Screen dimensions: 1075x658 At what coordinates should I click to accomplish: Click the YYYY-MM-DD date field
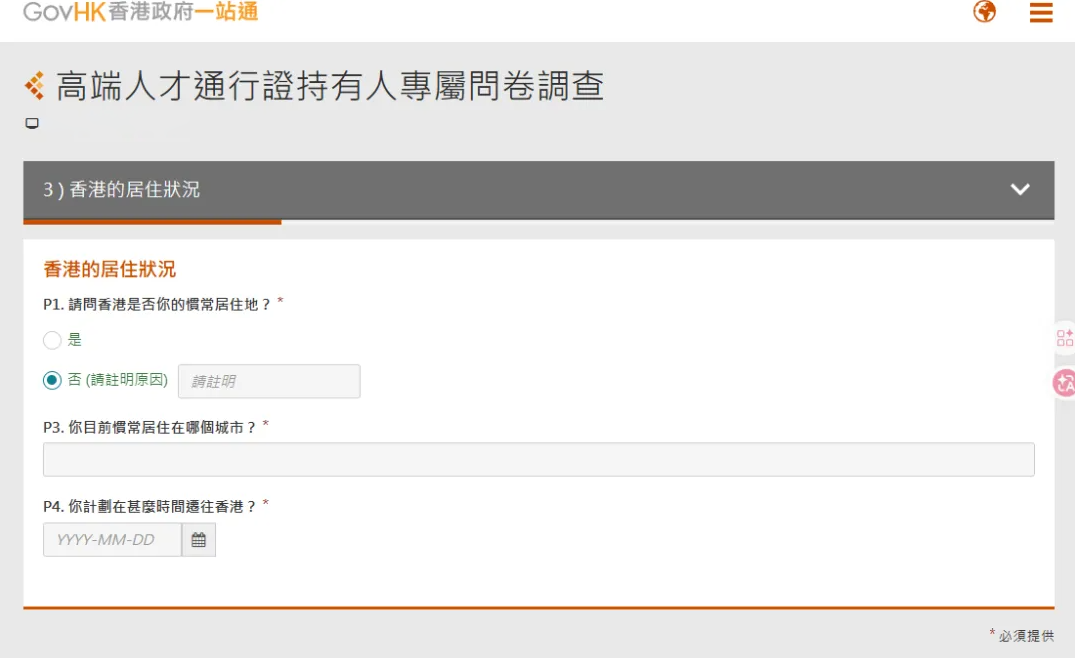(112, 540)
